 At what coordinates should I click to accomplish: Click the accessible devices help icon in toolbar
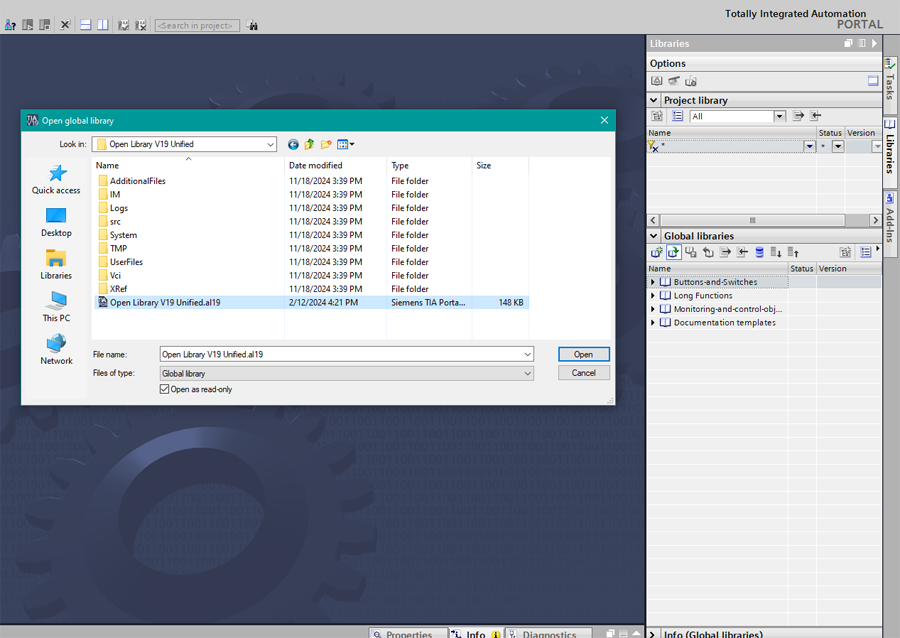(x=10, y=25)
